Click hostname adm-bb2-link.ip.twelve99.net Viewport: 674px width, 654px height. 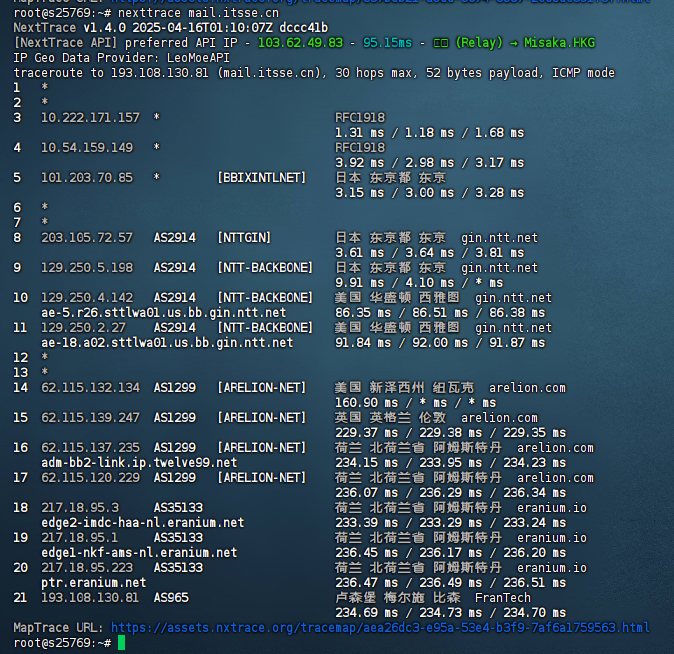coord(139,463)
